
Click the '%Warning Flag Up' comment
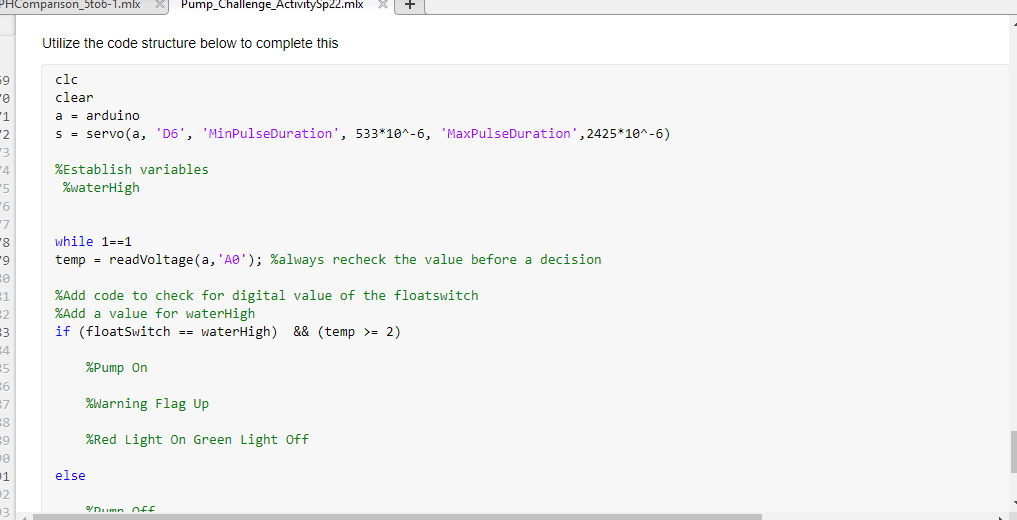pyautogui.click(x=147, y=404)
